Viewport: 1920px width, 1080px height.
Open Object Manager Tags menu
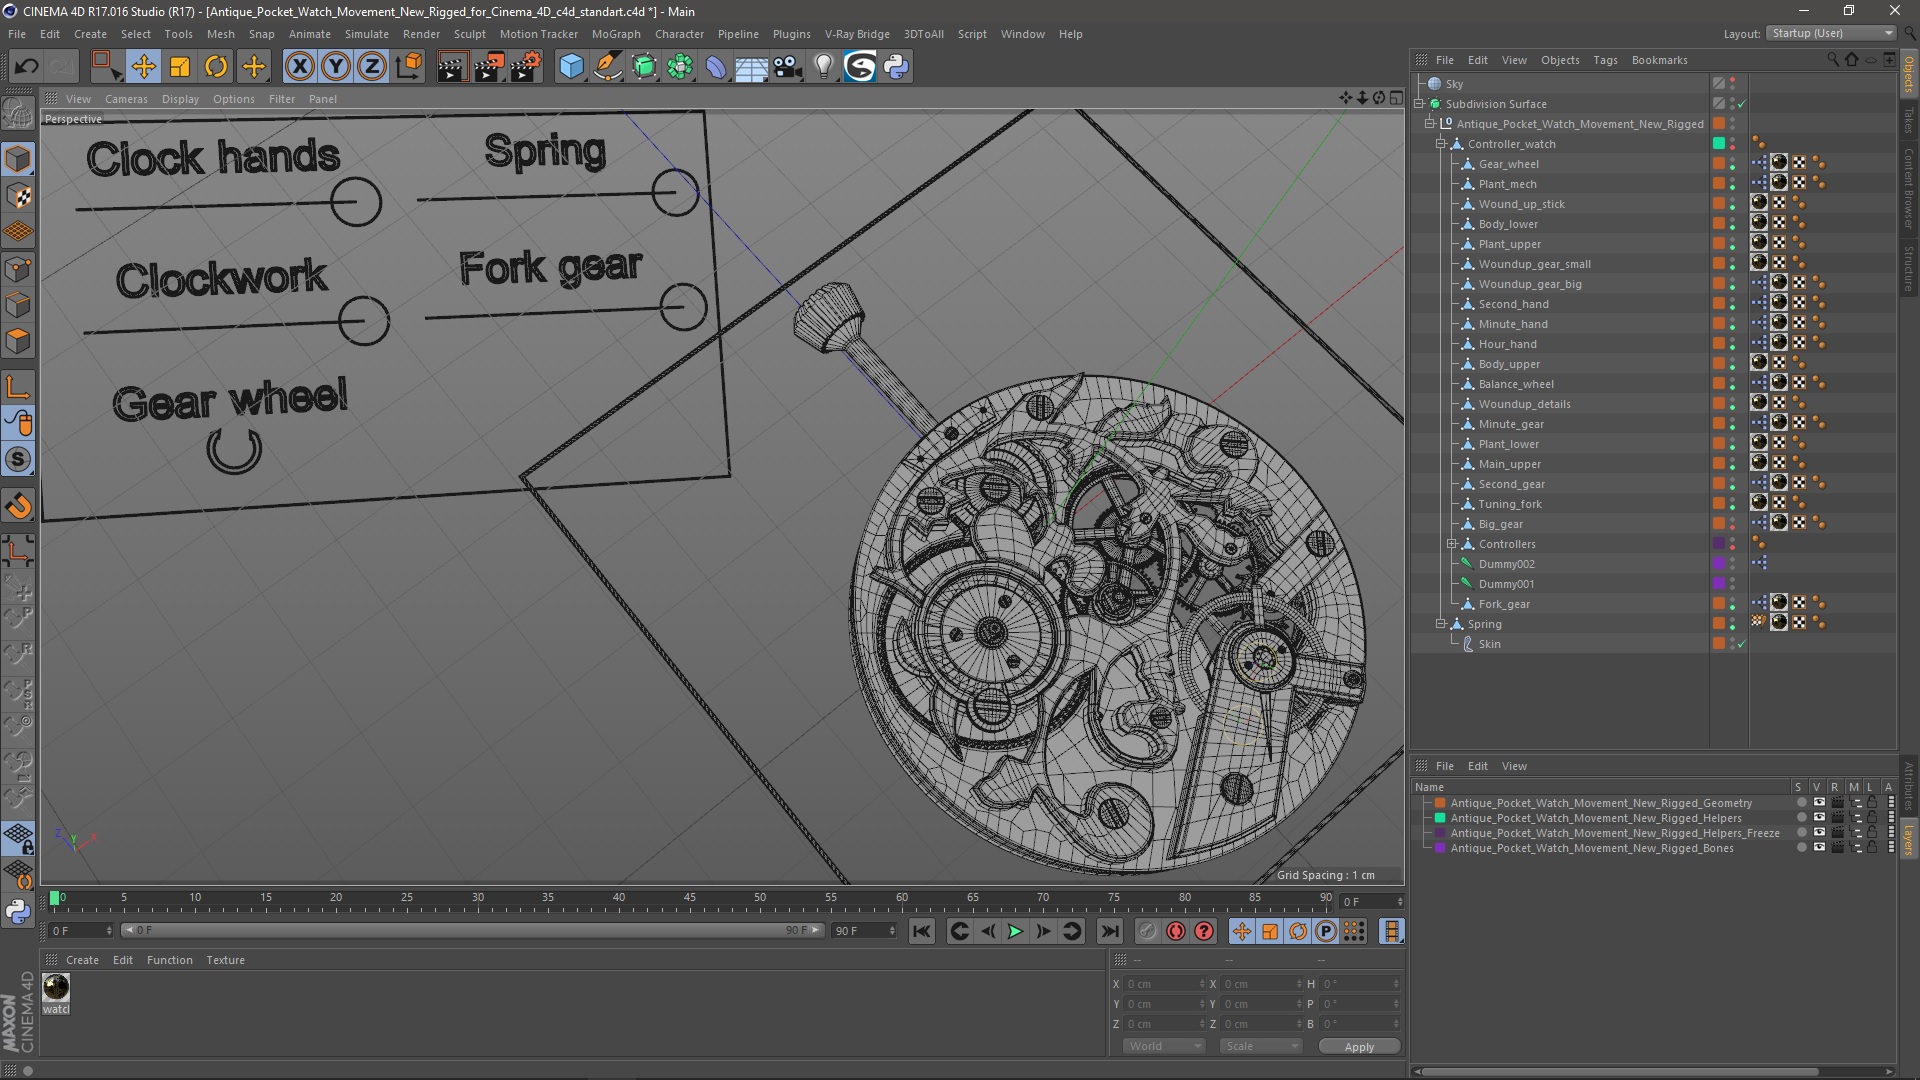click(1605, 60)
